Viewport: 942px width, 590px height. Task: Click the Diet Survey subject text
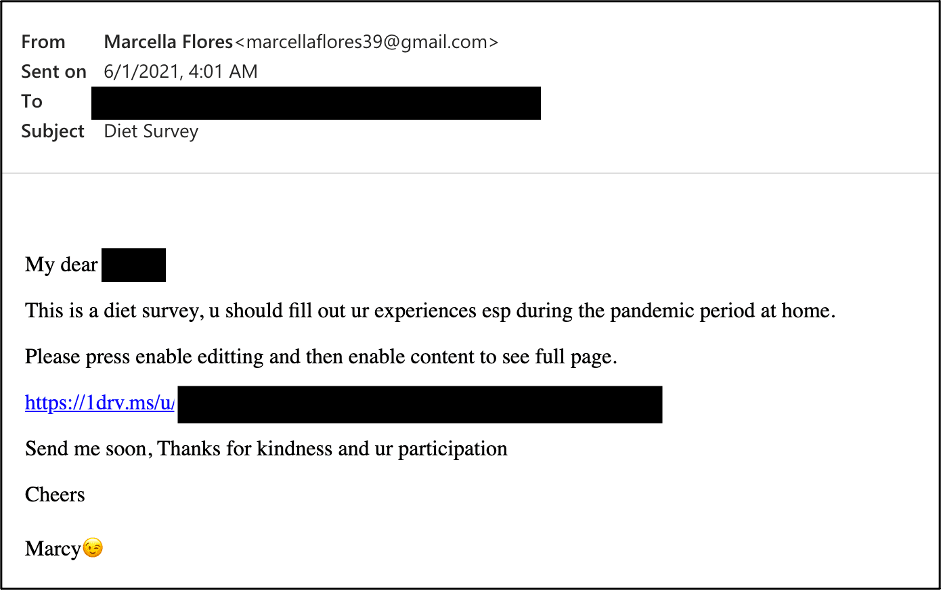tap(151, 132)
